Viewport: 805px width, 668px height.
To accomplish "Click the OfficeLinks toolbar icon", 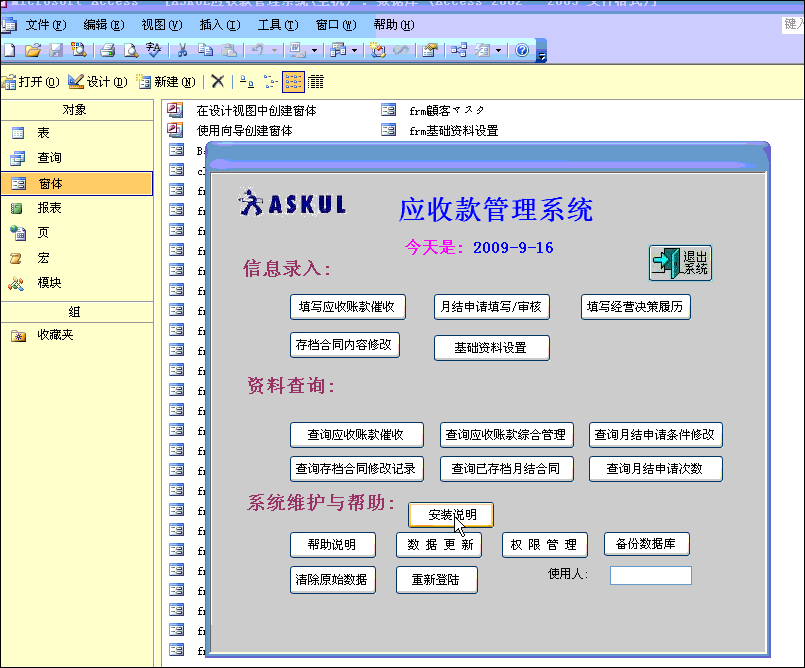I will click(296, 50).
